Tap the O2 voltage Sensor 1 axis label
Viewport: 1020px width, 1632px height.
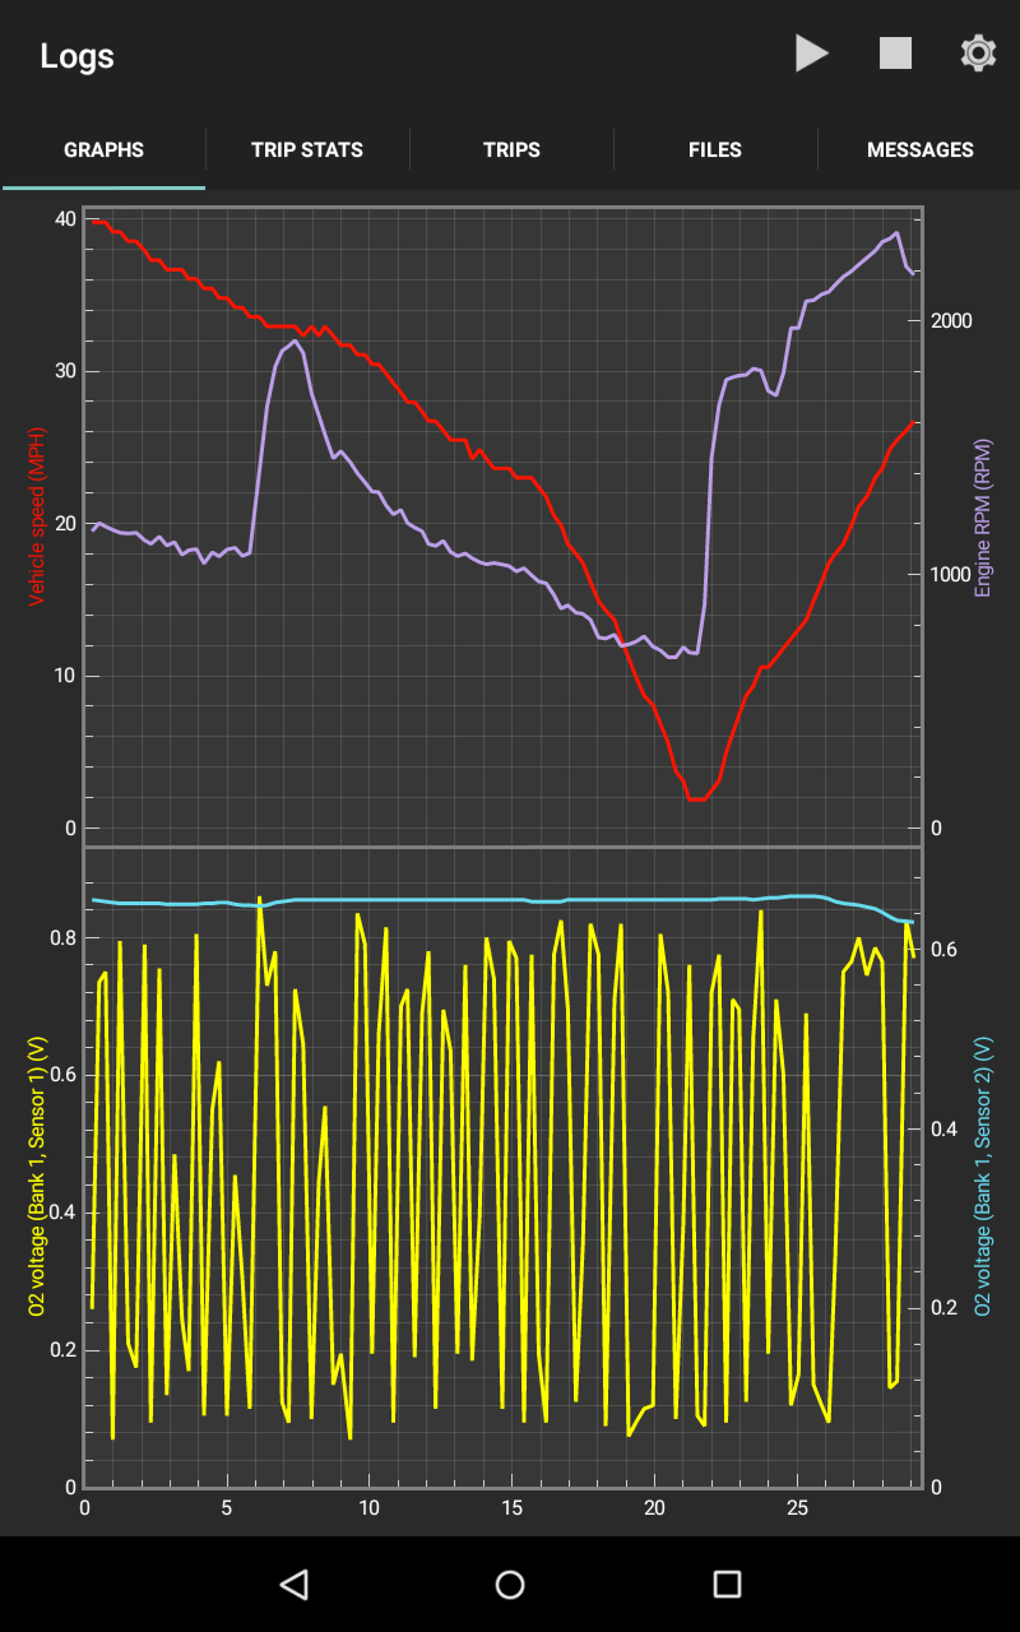tap(37, 1176)
